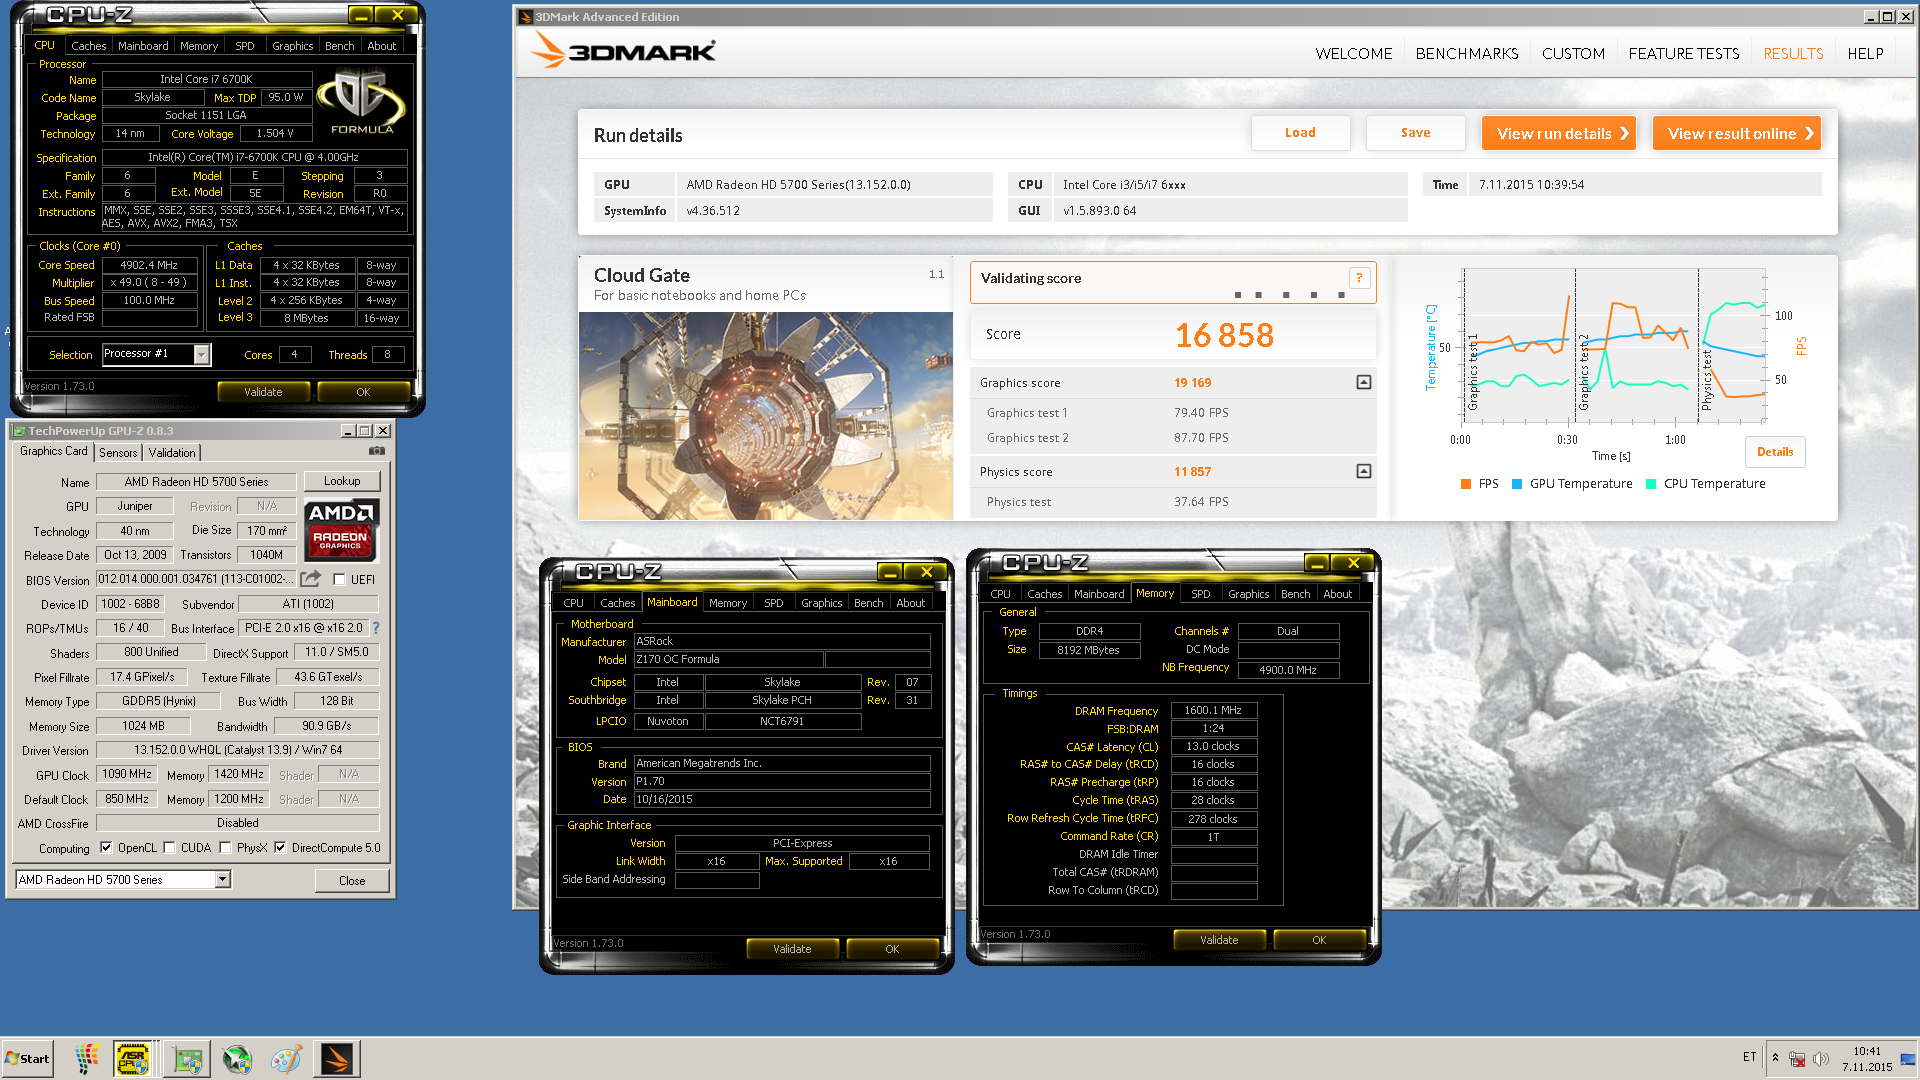Click the Start button
This screenshot has height=1080, width=1920.
pos(27,1058)
